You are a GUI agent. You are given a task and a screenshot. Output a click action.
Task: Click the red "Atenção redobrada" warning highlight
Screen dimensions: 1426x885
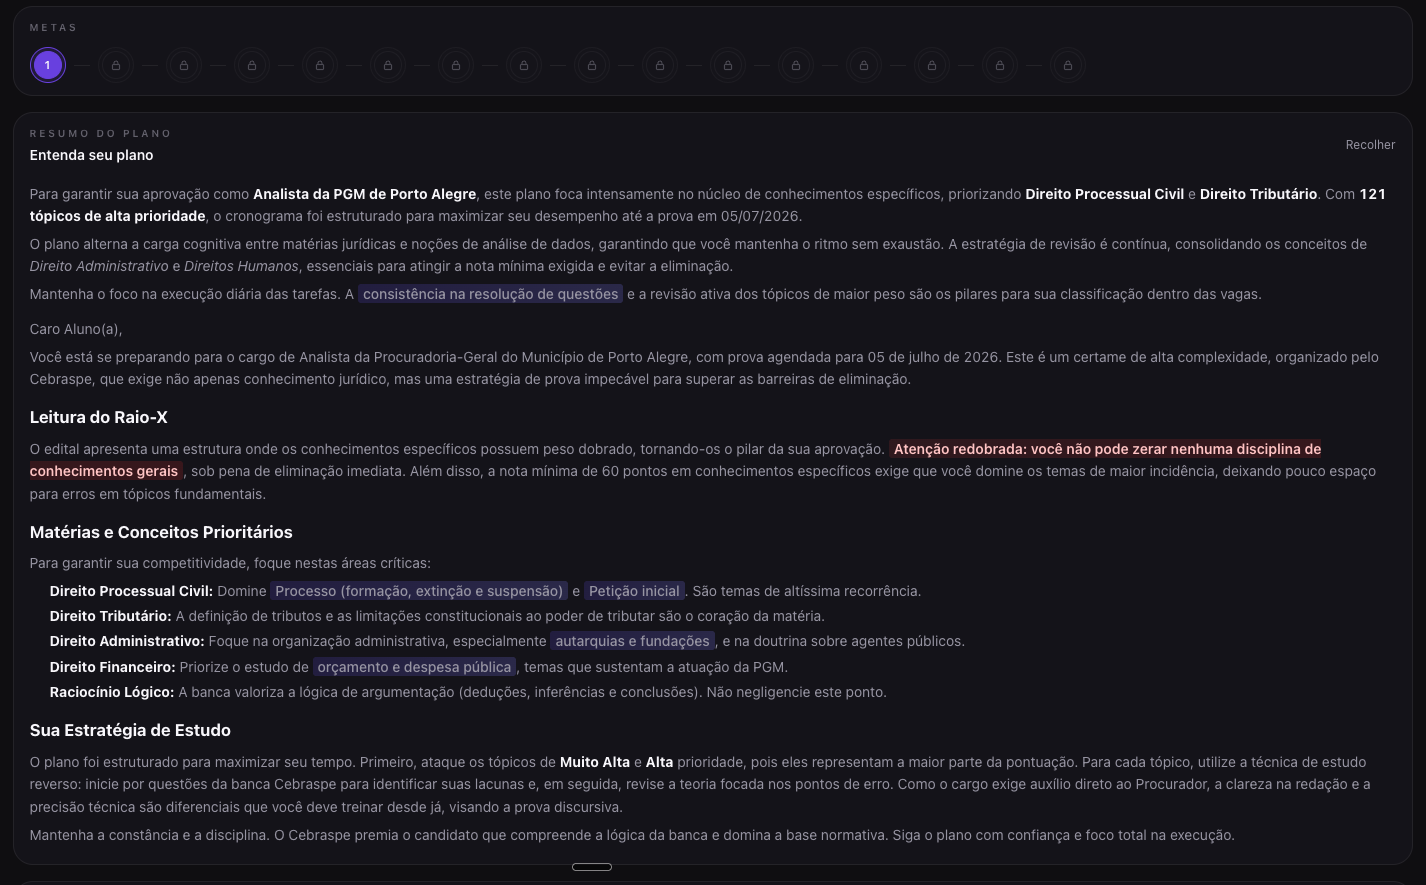click(1104, 449)
